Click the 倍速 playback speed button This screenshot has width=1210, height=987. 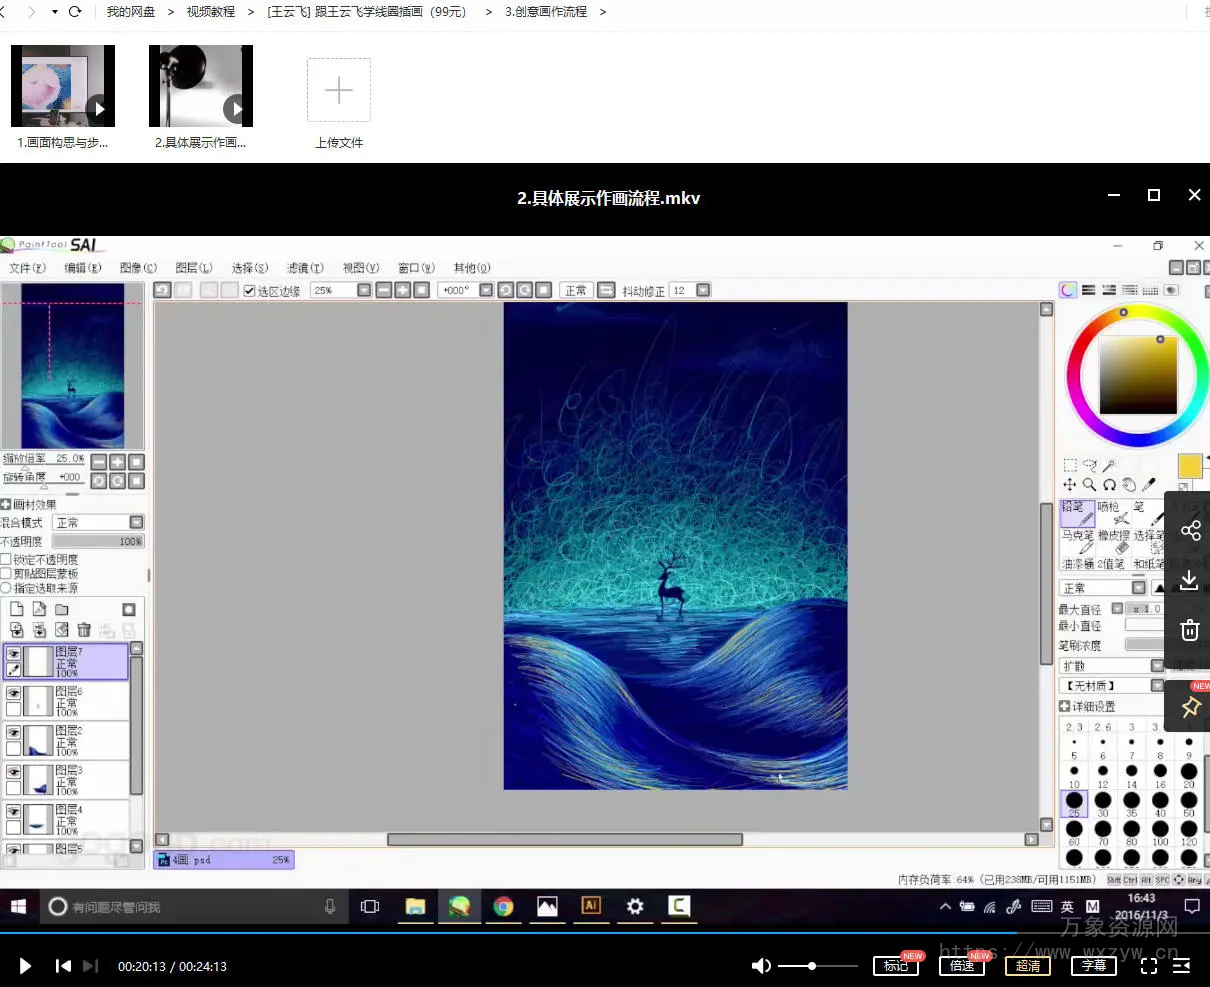click(x=961, y=965)
